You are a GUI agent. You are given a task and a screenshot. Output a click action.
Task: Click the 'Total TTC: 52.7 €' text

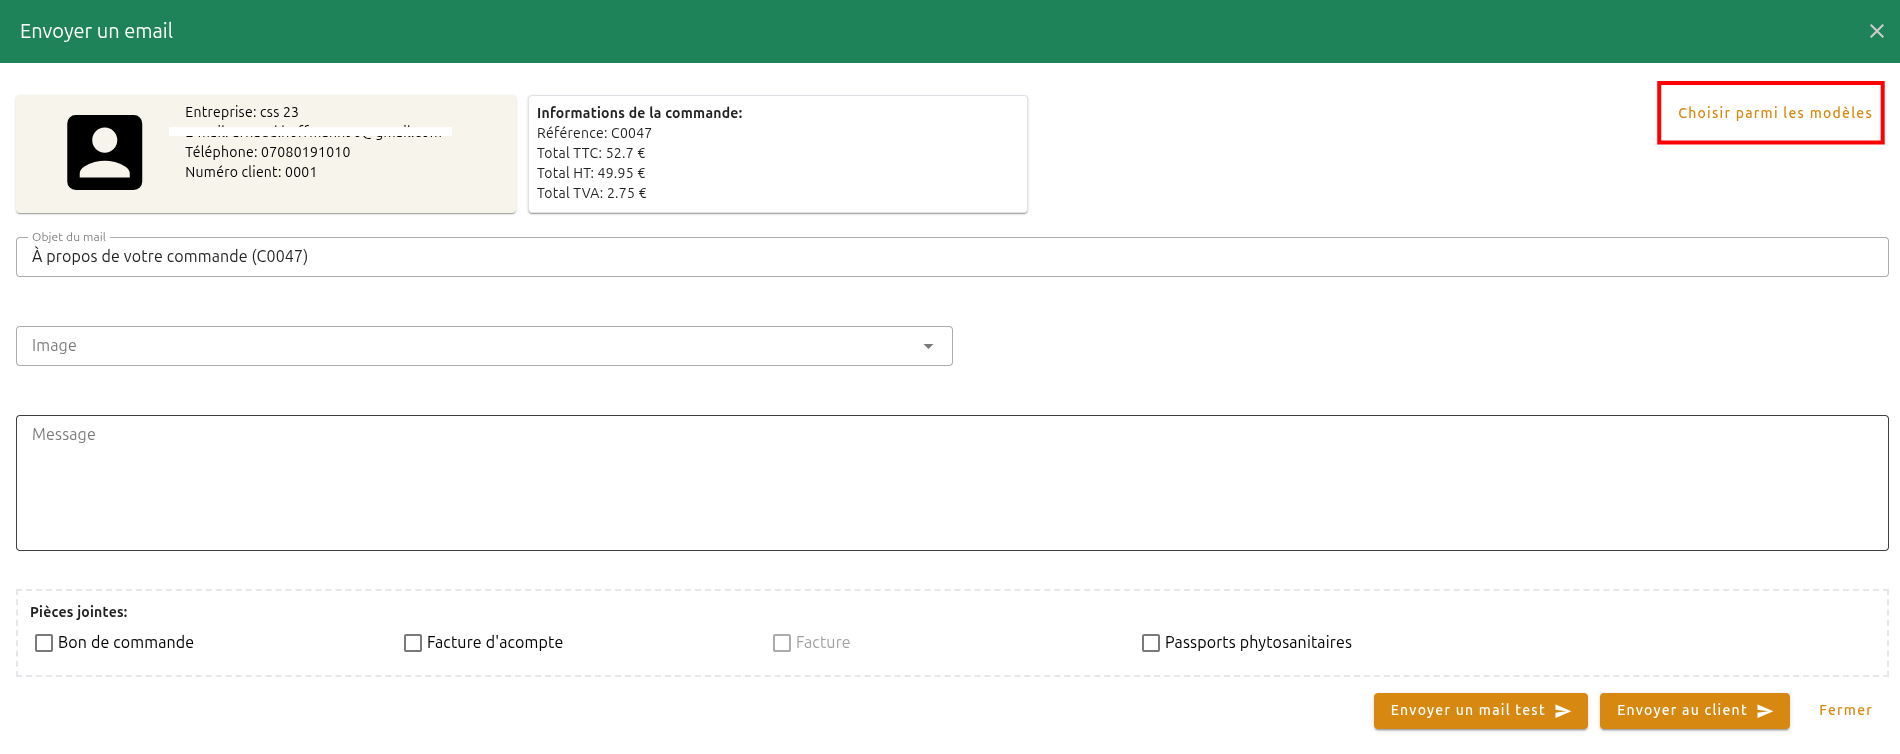tap(591, 153)
